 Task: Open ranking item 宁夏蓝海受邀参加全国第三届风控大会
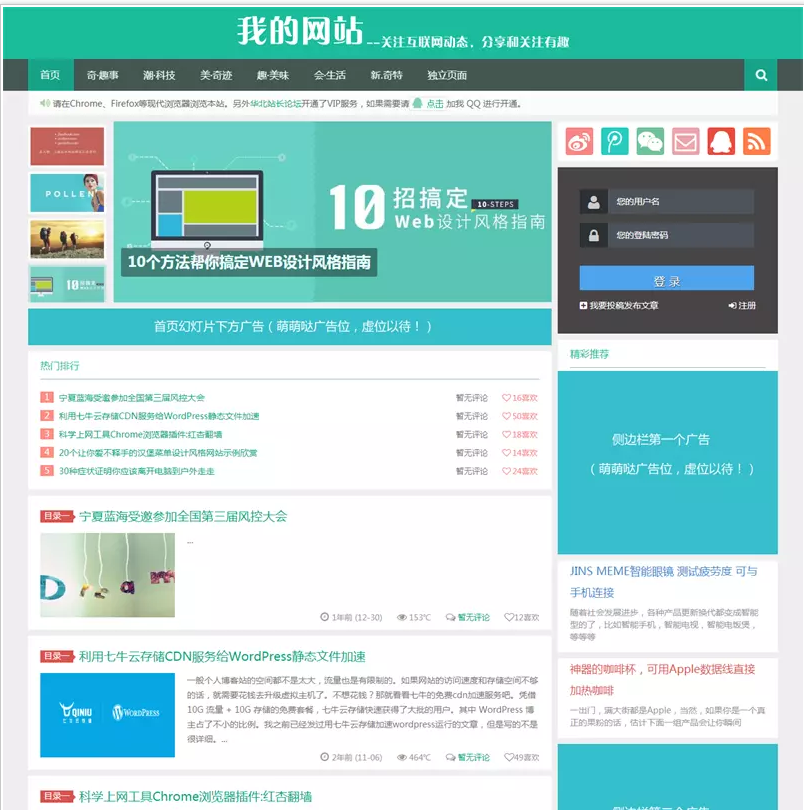tap(131, 398)
